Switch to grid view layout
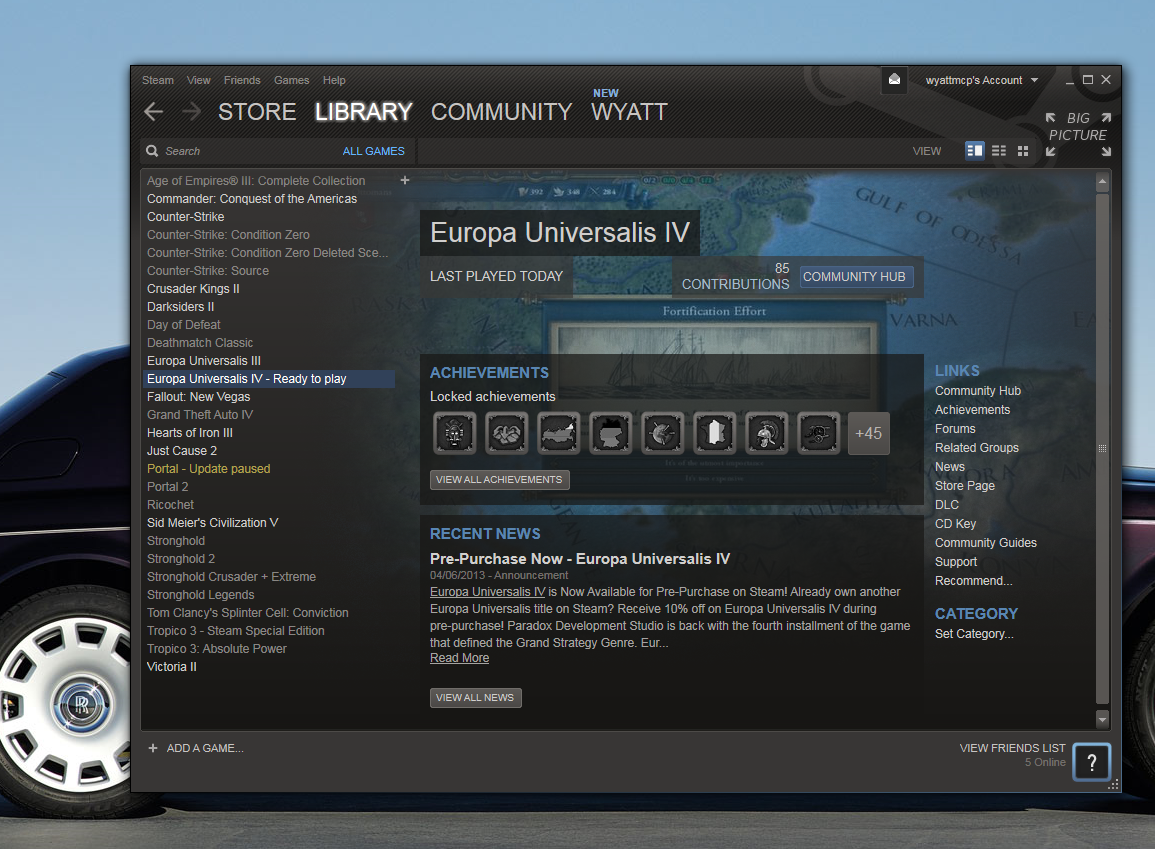Image resolution: width=1155 pixels, height=849 pixels. tap(1023, 151)
